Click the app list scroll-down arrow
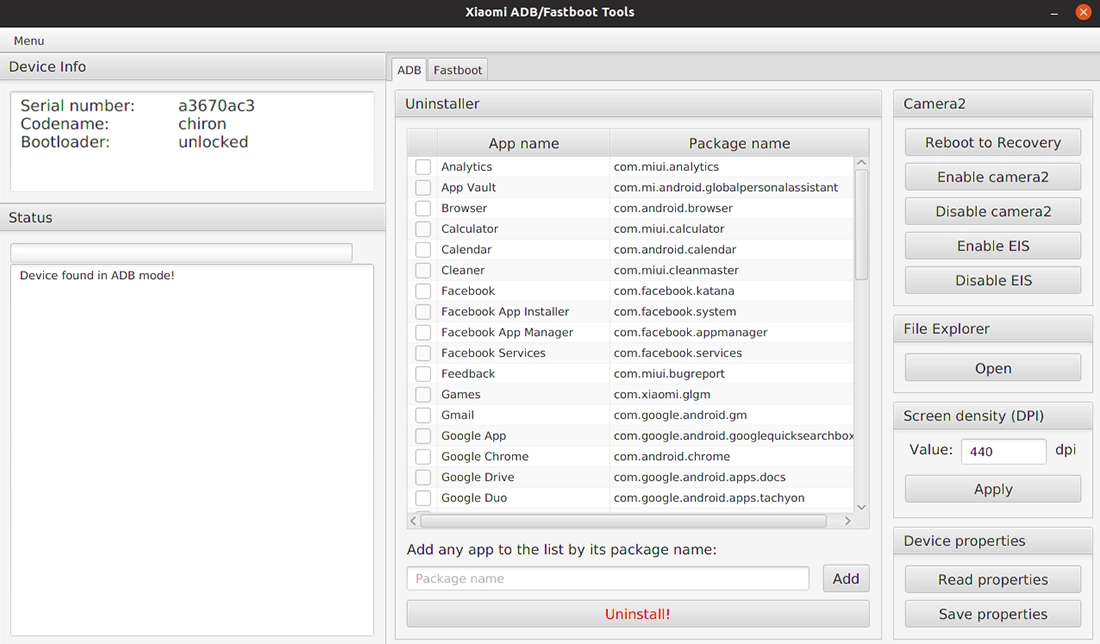 [862, 507]
